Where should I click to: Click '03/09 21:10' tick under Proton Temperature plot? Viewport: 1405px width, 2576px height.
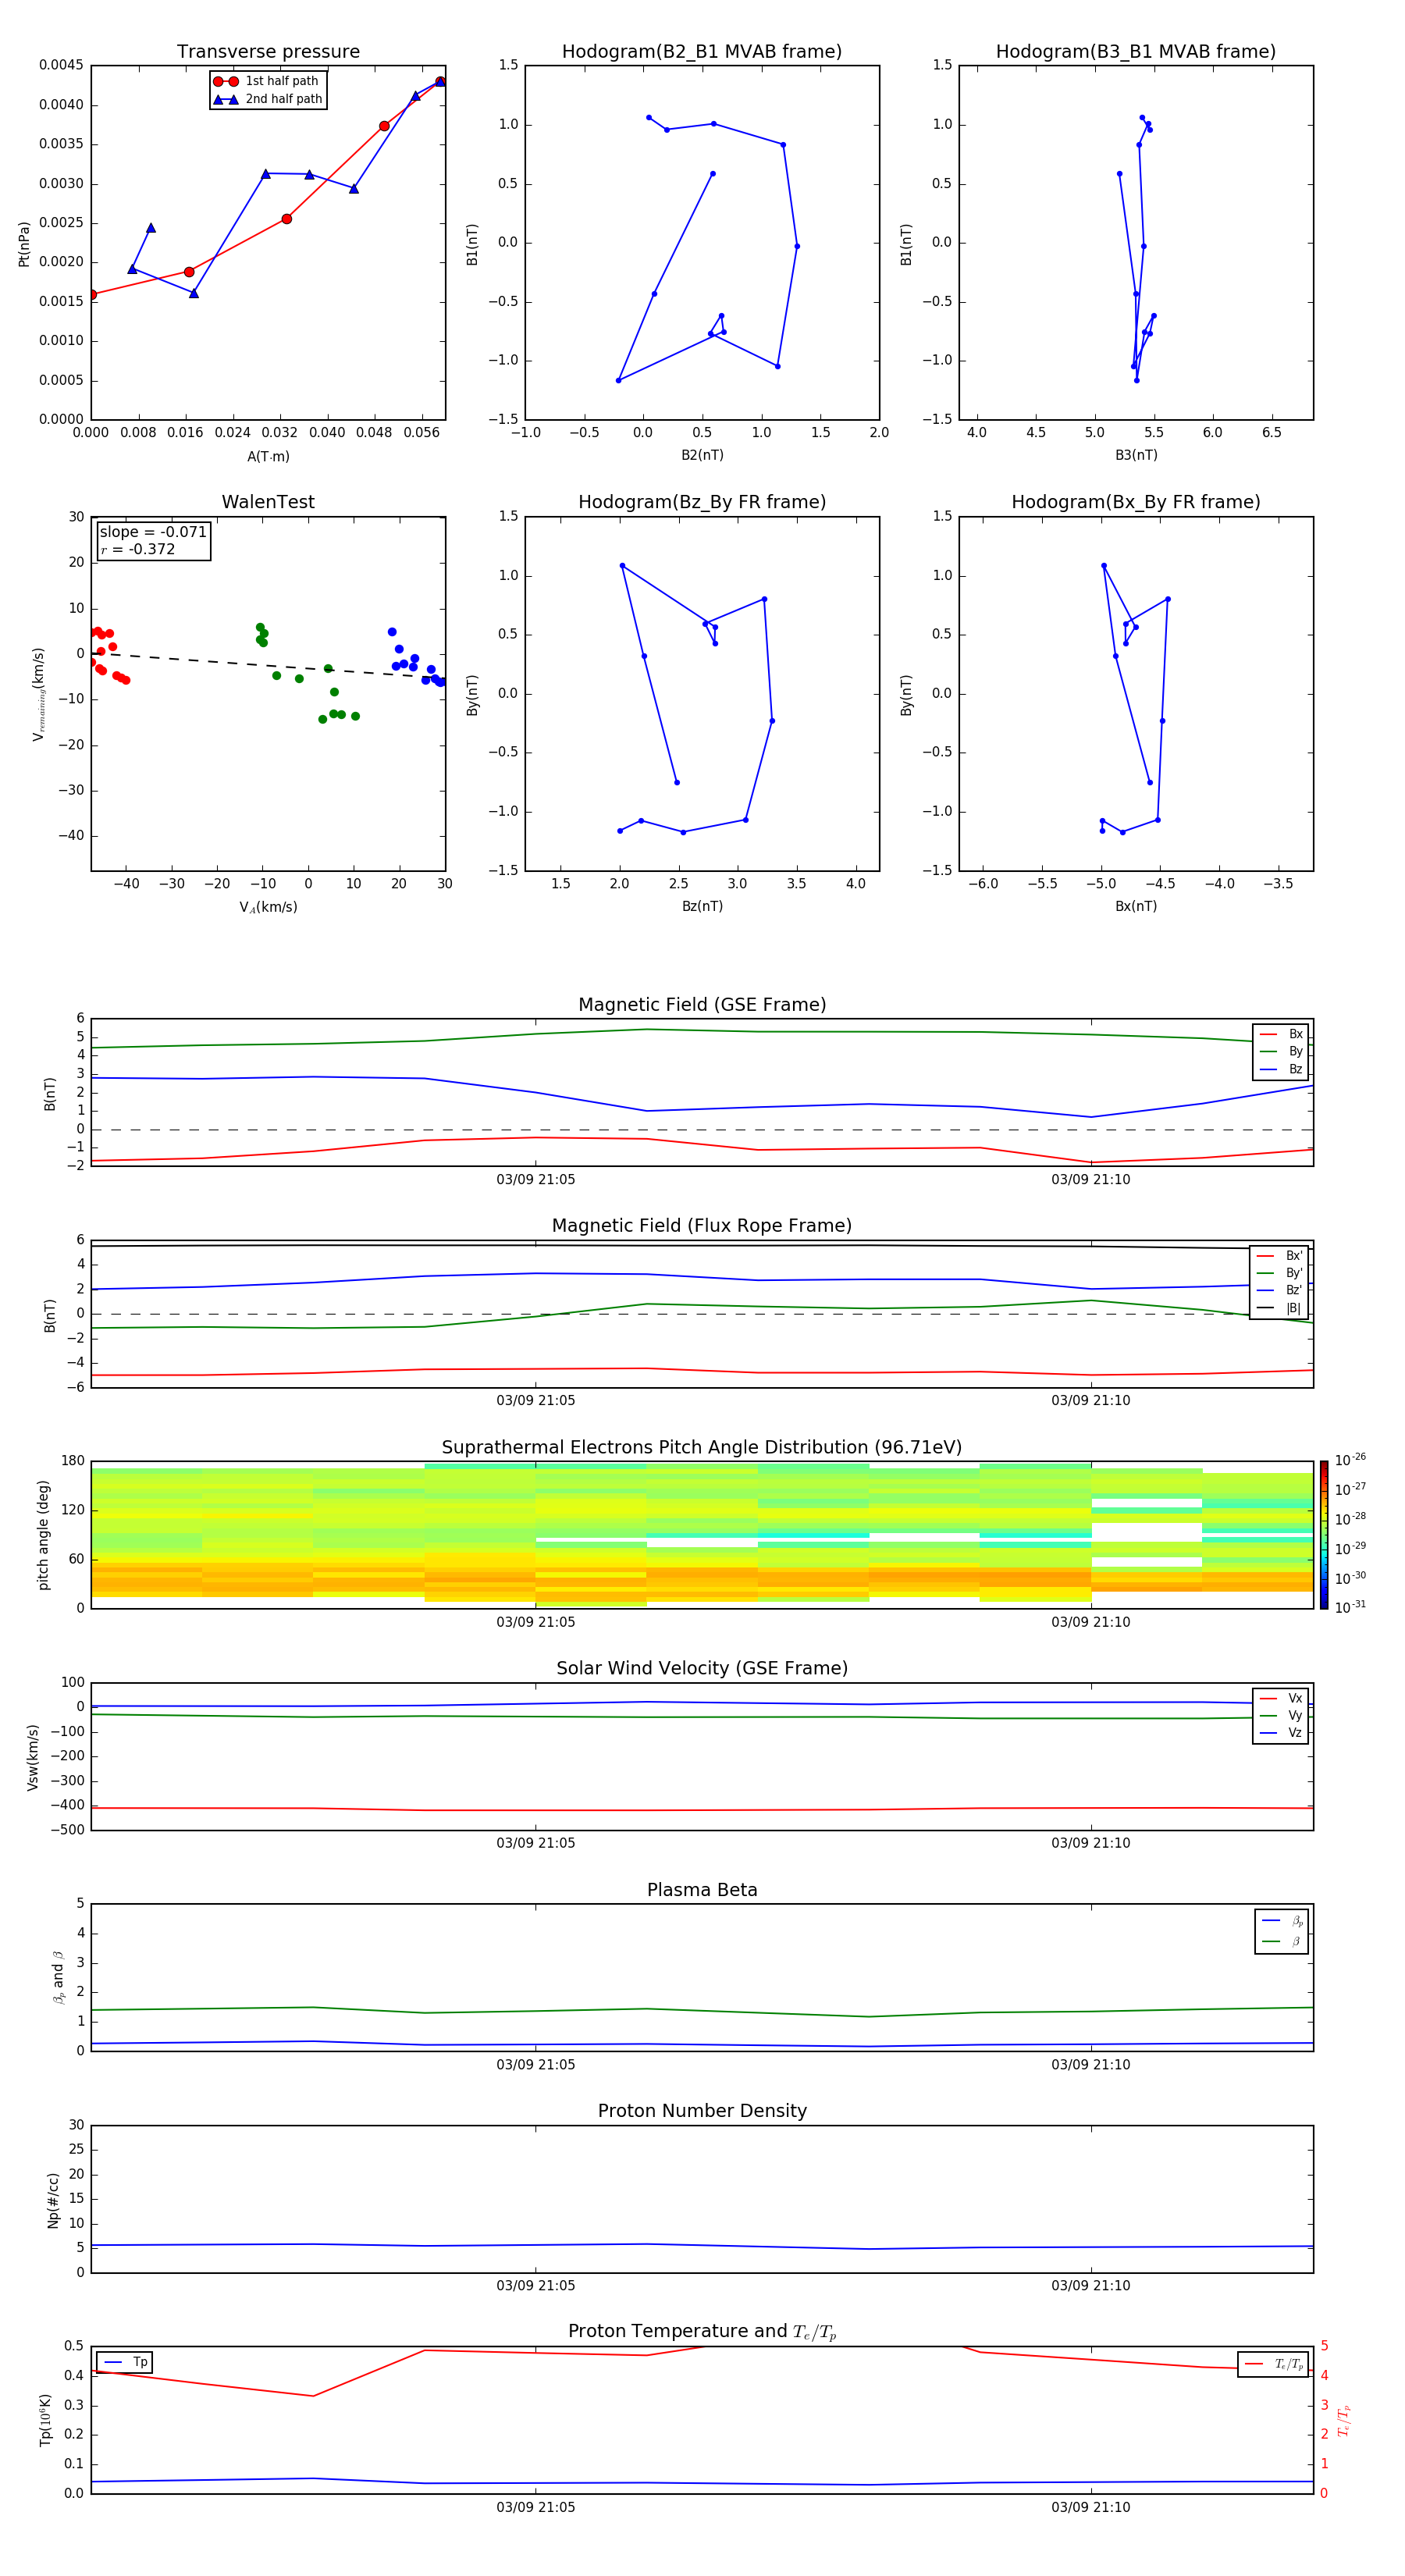tap(1091, 2507)
